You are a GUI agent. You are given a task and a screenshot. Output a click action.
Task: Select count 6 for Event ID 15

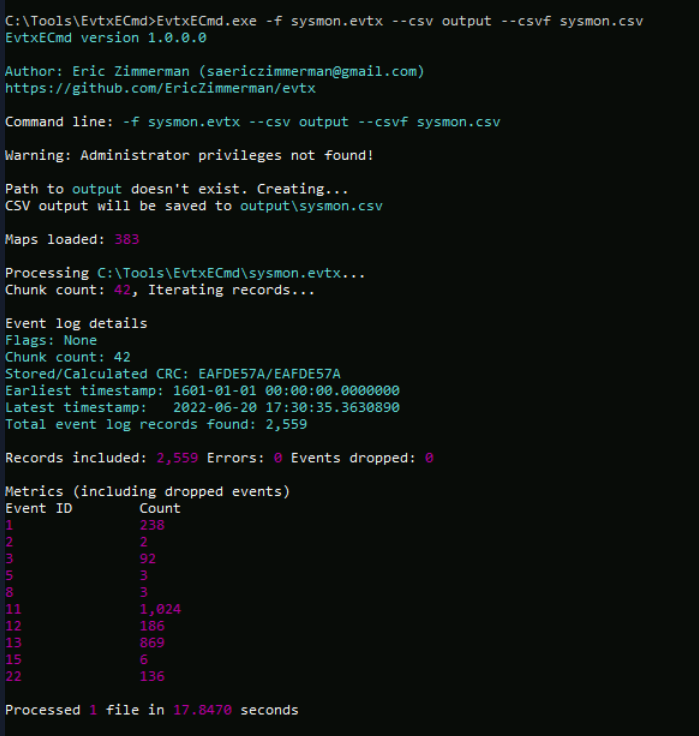point(144,660)
